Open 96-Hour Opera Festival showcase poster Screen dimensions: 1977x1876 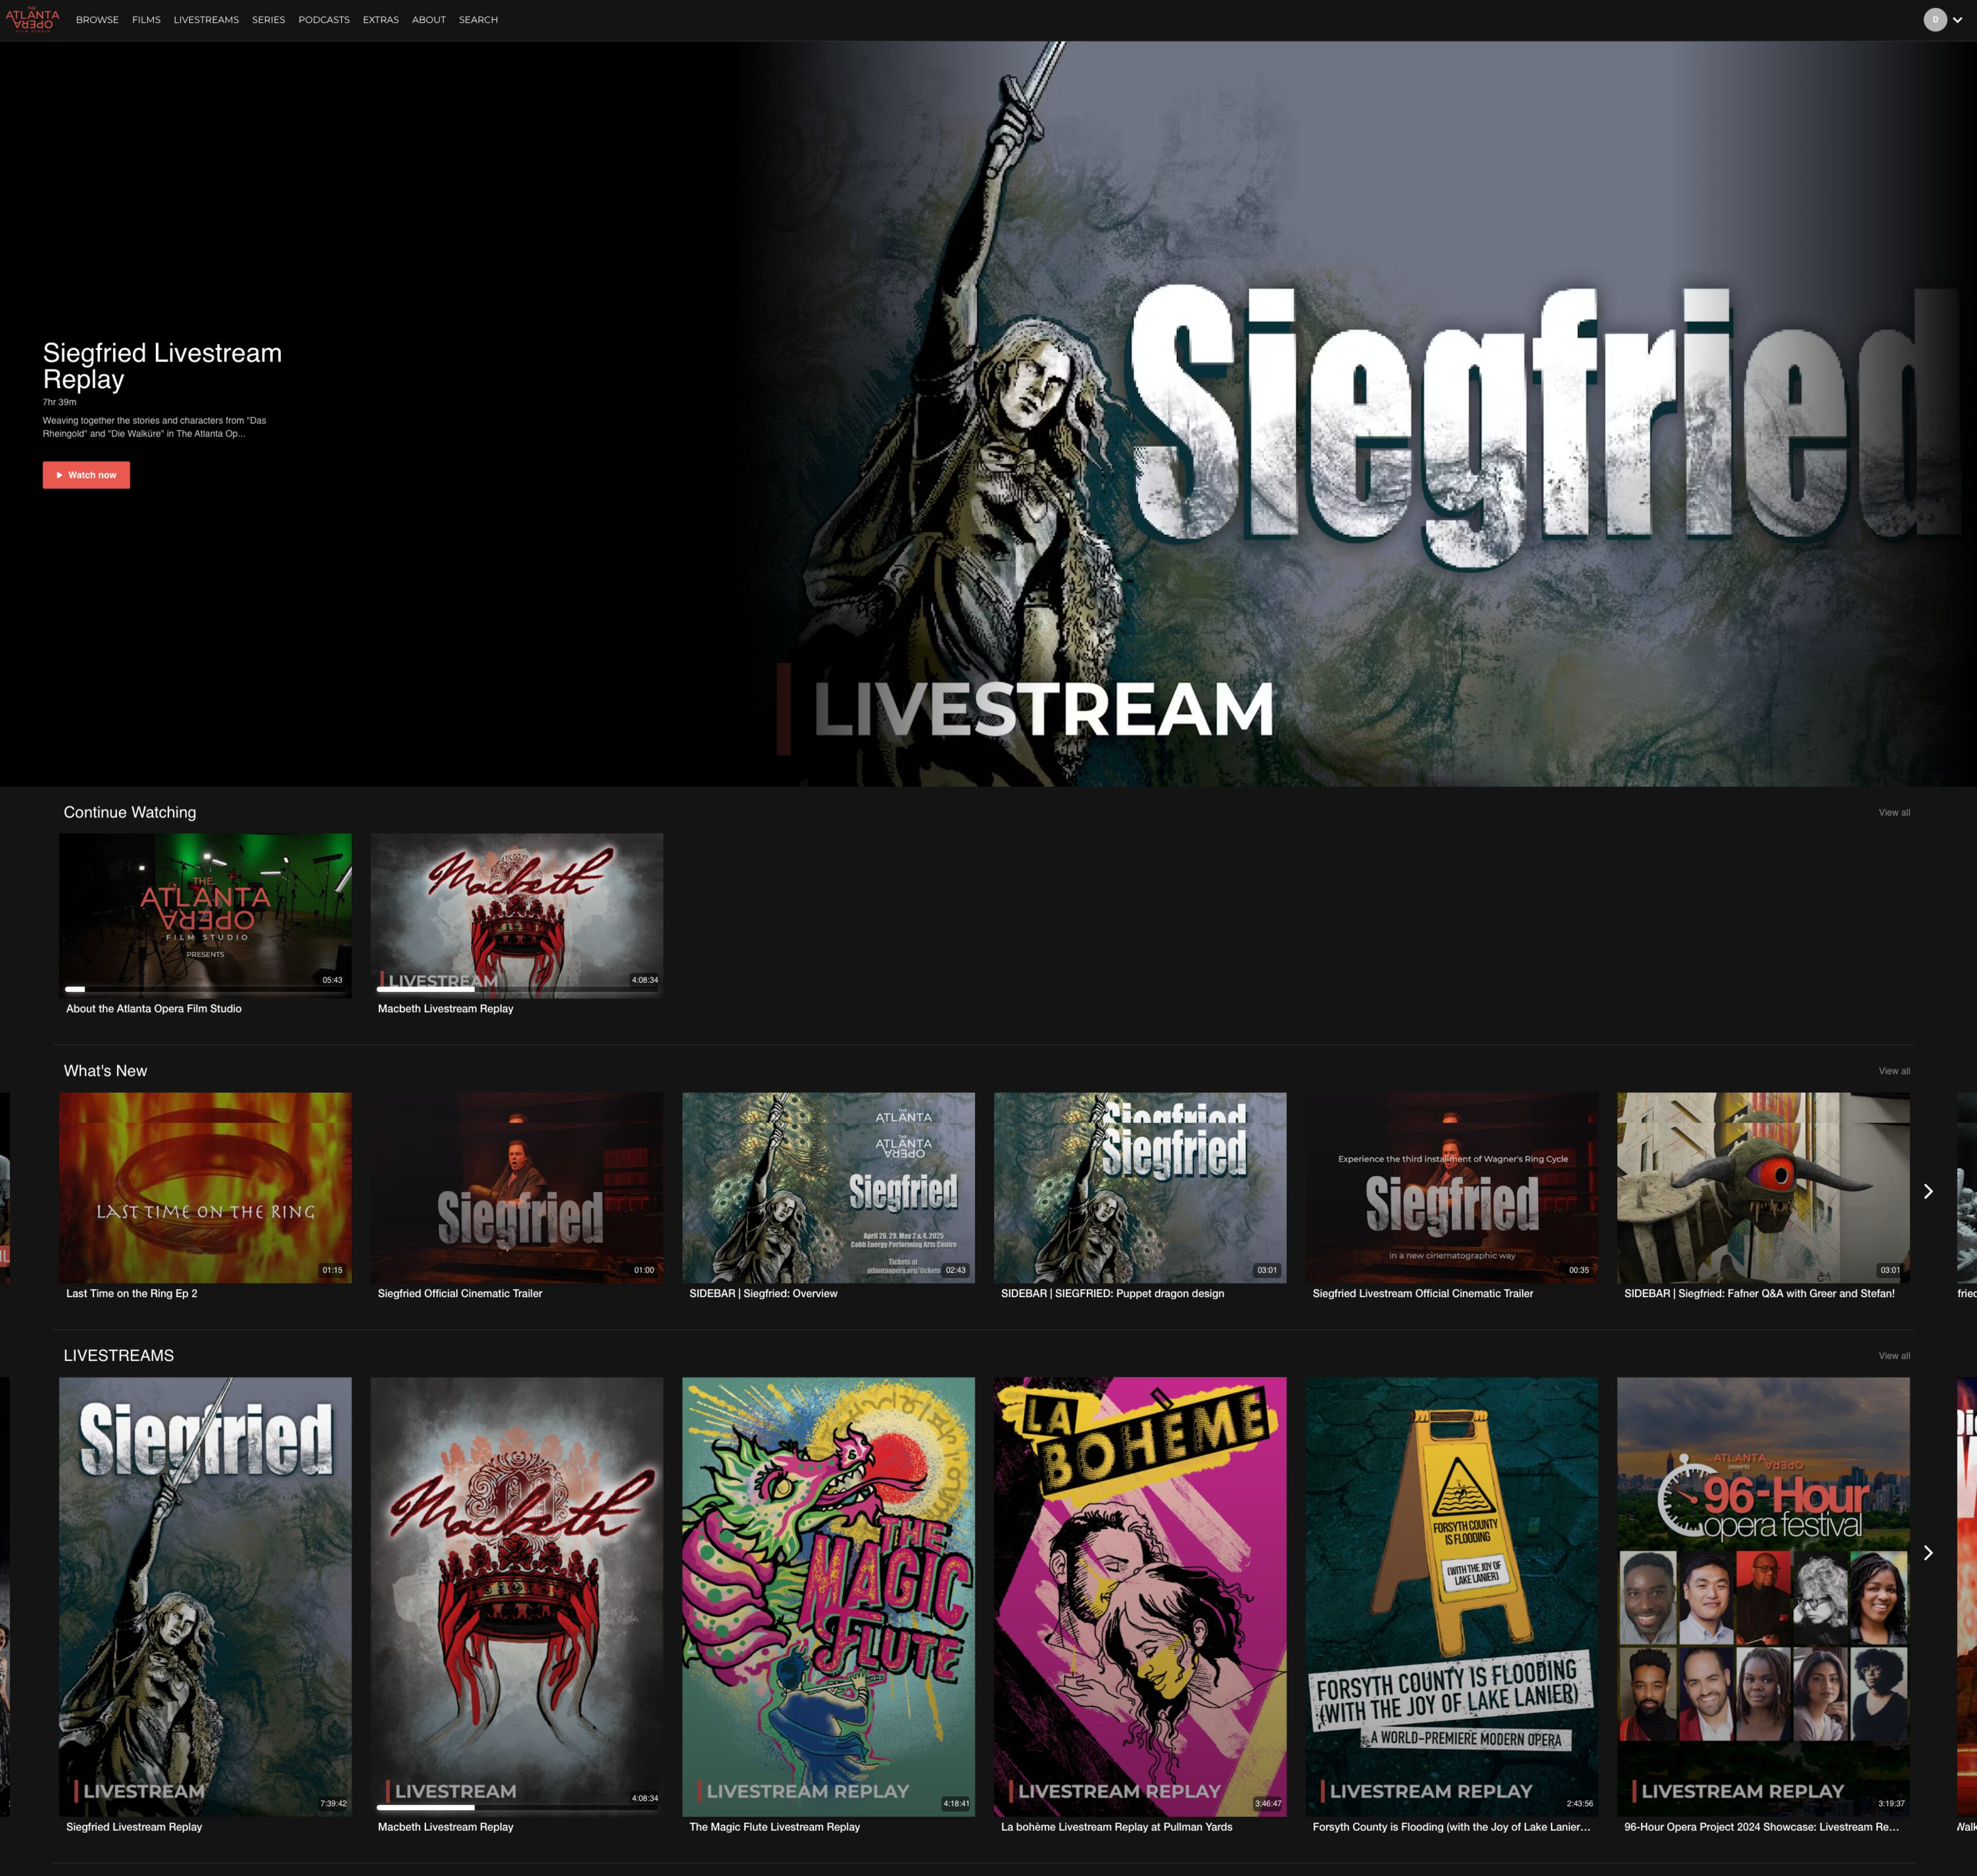[x=1762, y=1595]
